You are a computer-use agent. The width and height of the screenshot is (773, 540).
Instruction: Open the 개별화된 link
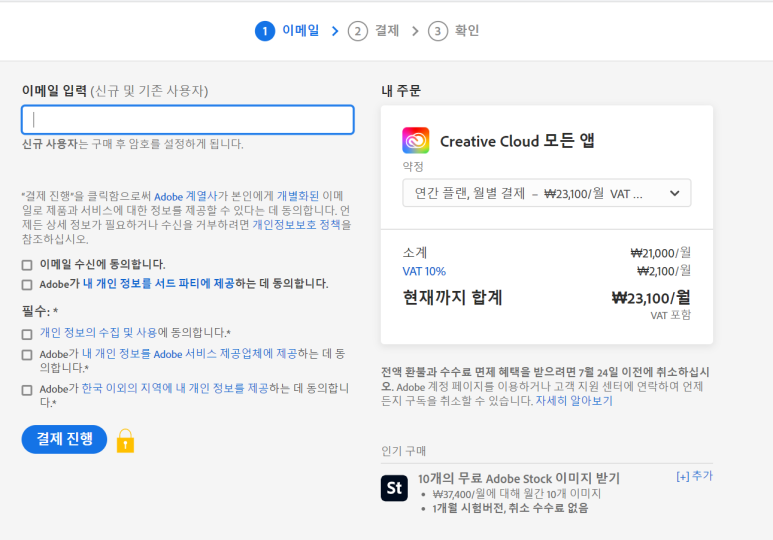(298, 196)
